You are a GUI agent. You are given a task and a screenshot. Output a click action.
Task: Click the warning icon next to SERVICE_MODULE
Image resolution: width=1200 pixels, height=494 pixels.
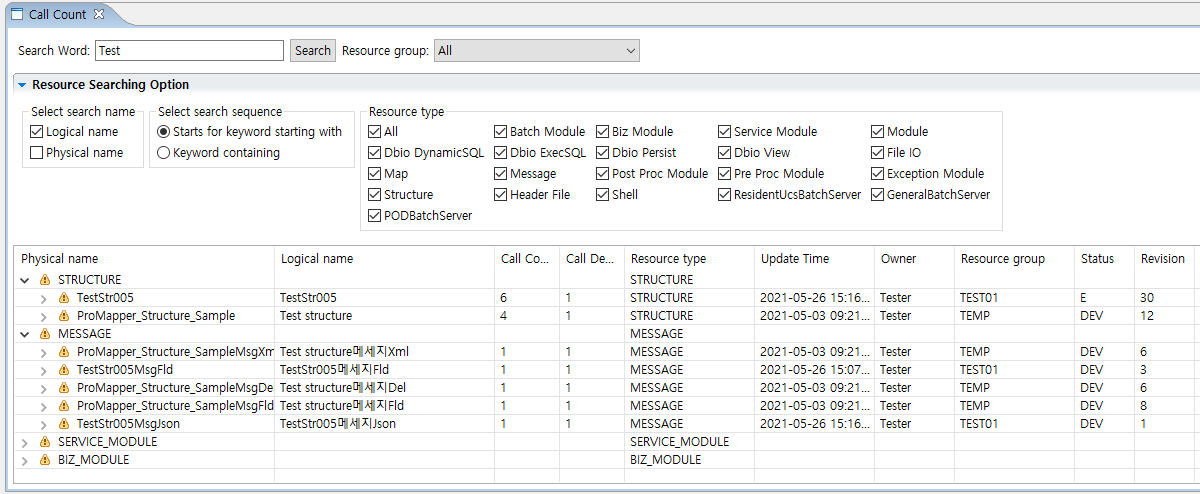pos(44,442)
